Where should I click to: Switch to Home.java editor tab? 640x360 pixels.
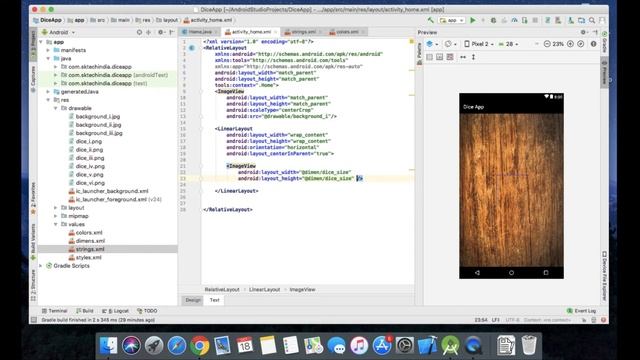click(200, 31)
